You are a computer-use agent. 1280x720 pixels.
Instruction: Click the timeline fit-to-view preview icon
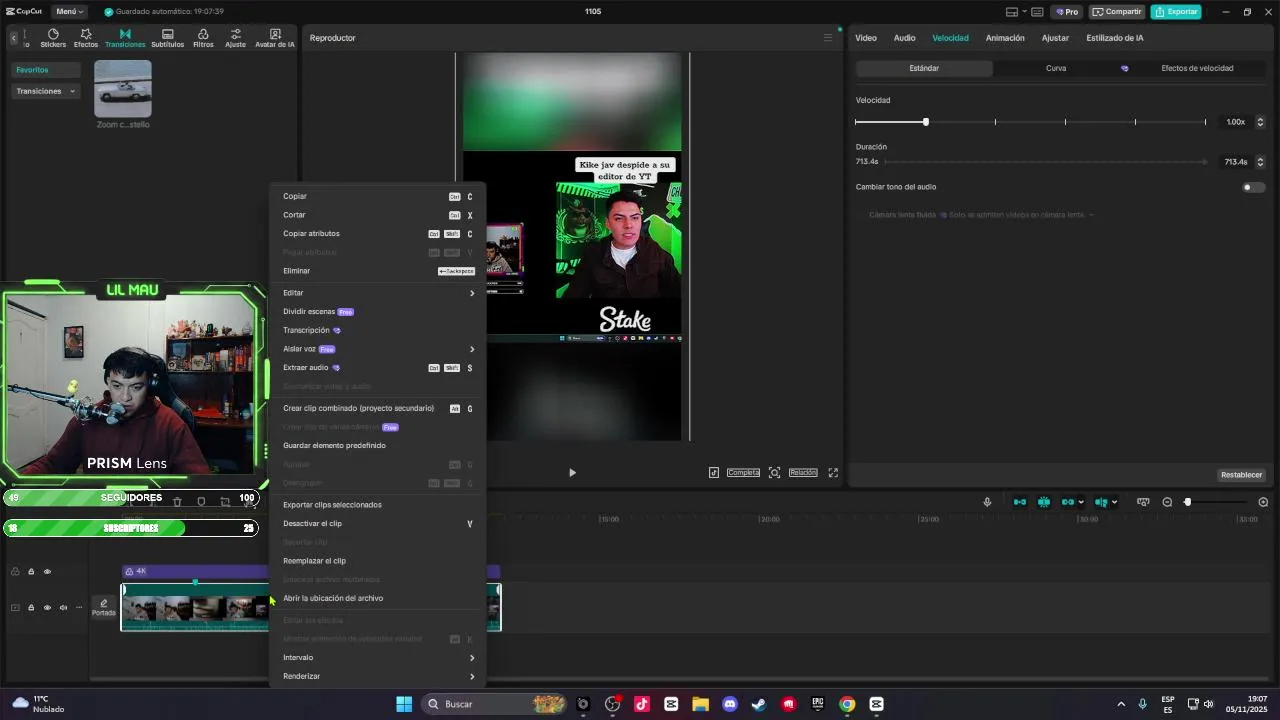(1143, 502)
